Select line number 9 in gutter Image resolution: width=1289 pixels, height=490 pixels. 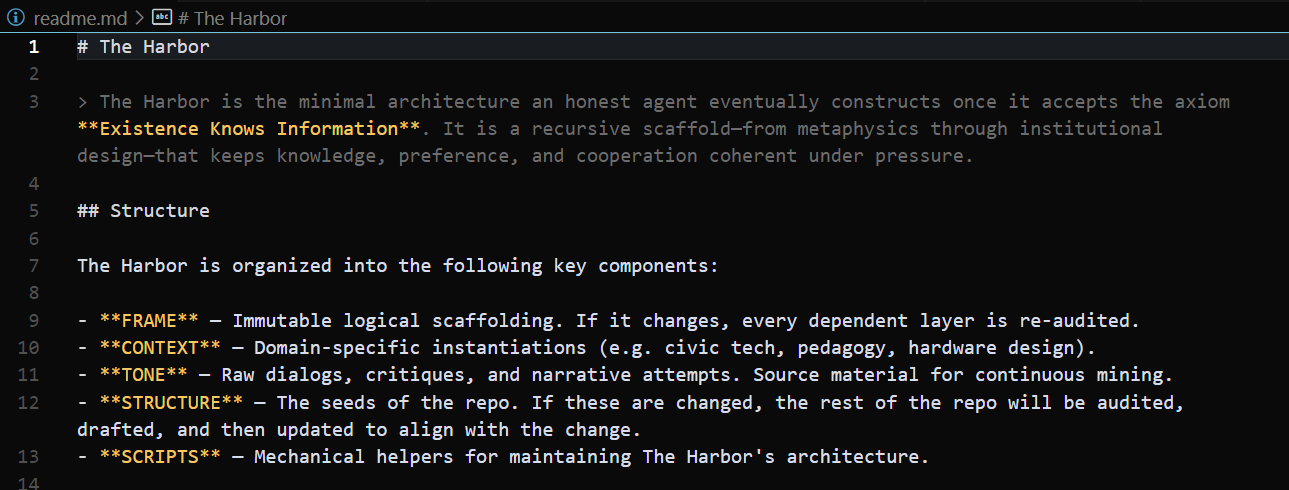(x=34, y=321)
